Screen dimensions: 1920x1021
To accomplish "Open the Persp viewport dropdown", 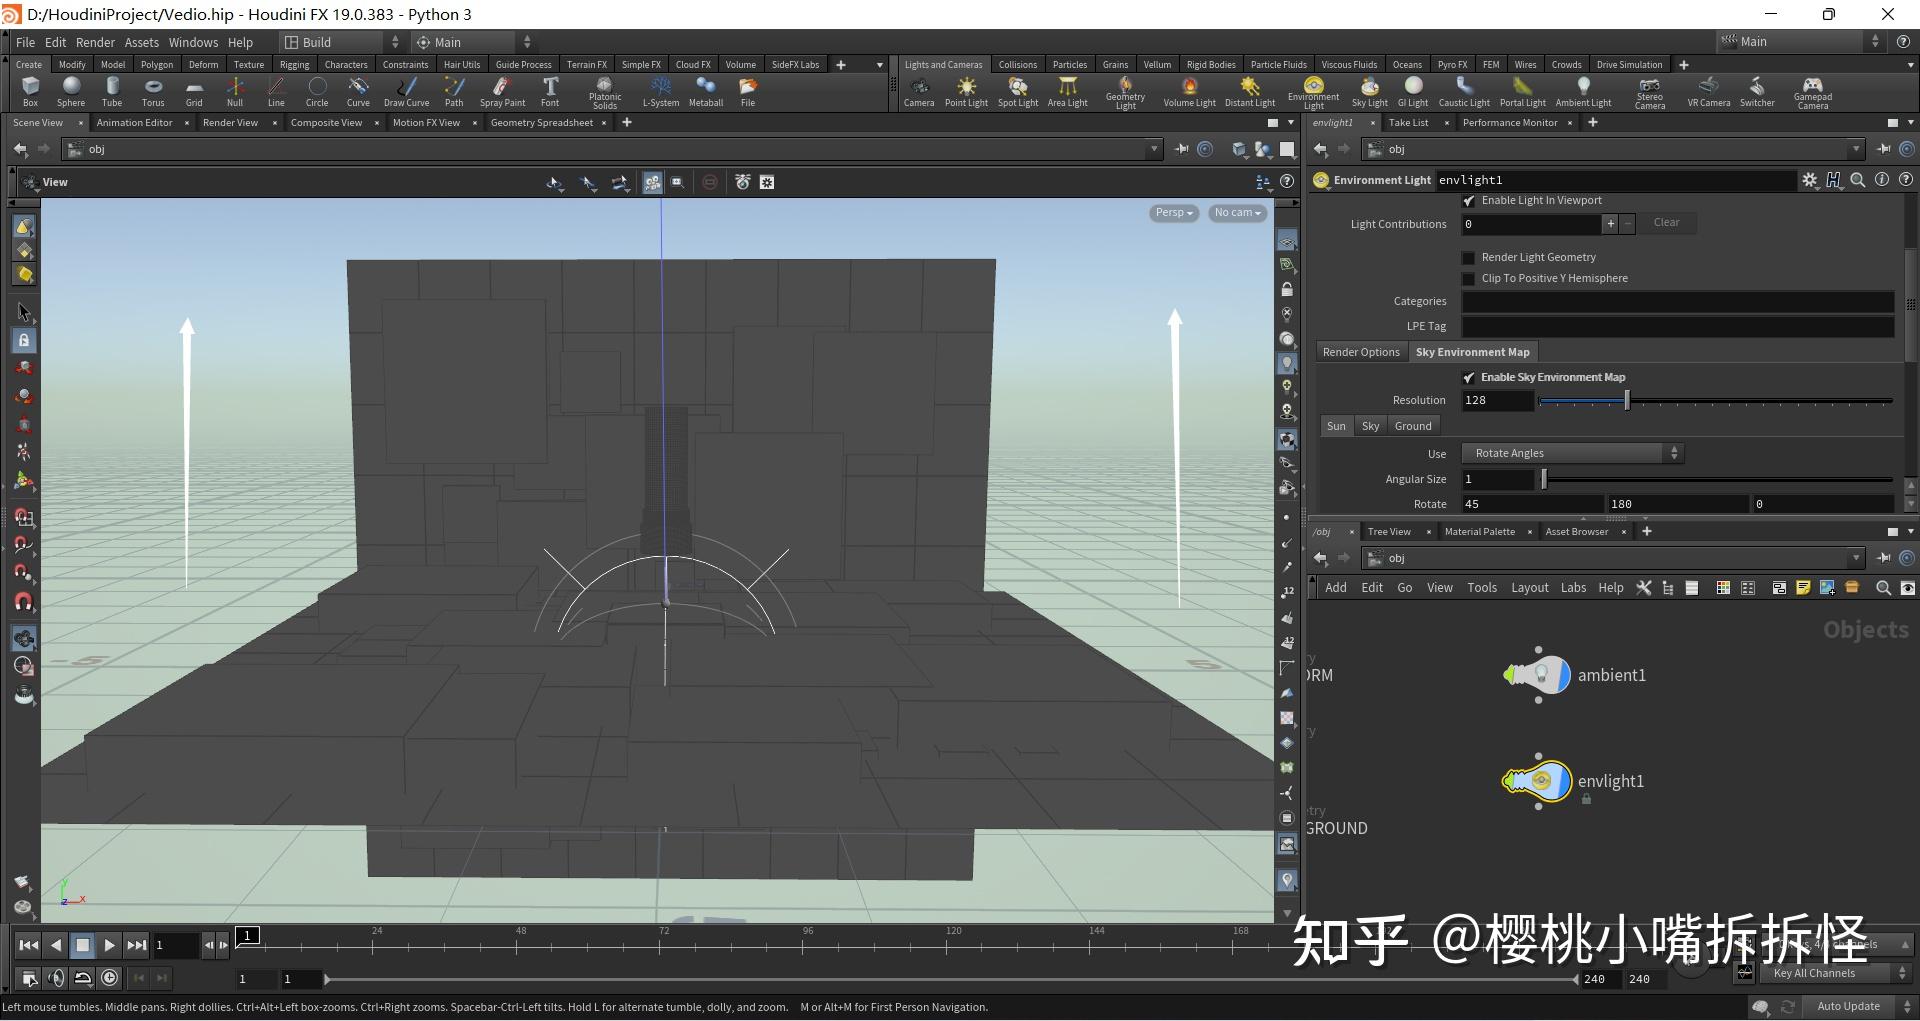I will (1172, 212).
